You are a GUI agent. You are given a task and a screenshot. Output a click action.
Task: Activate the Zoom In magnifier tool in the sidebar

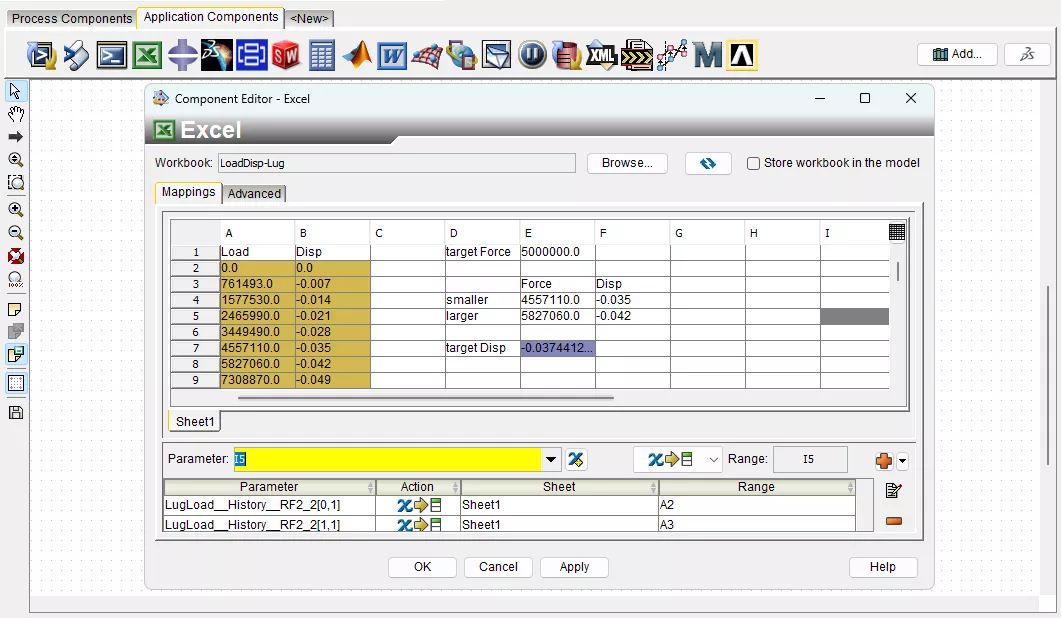(x=16, y=209)
